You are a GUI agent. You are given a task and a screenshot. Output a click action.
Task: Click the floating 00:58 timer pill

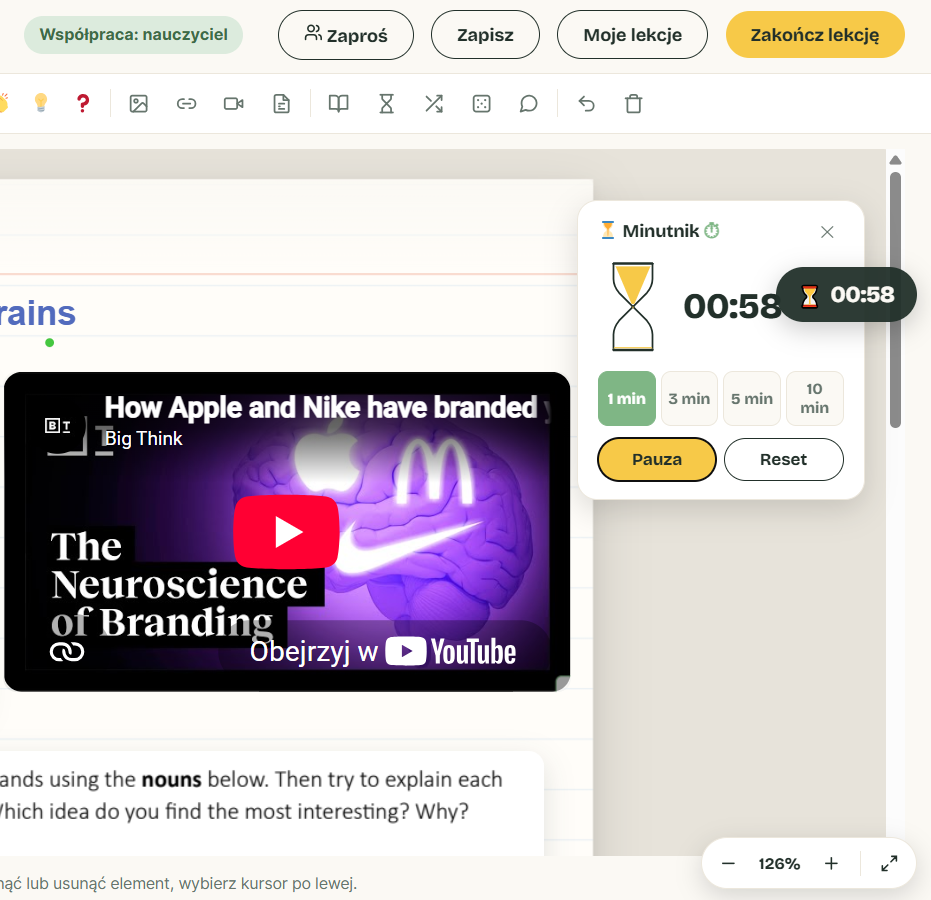(x=846, y=294)
